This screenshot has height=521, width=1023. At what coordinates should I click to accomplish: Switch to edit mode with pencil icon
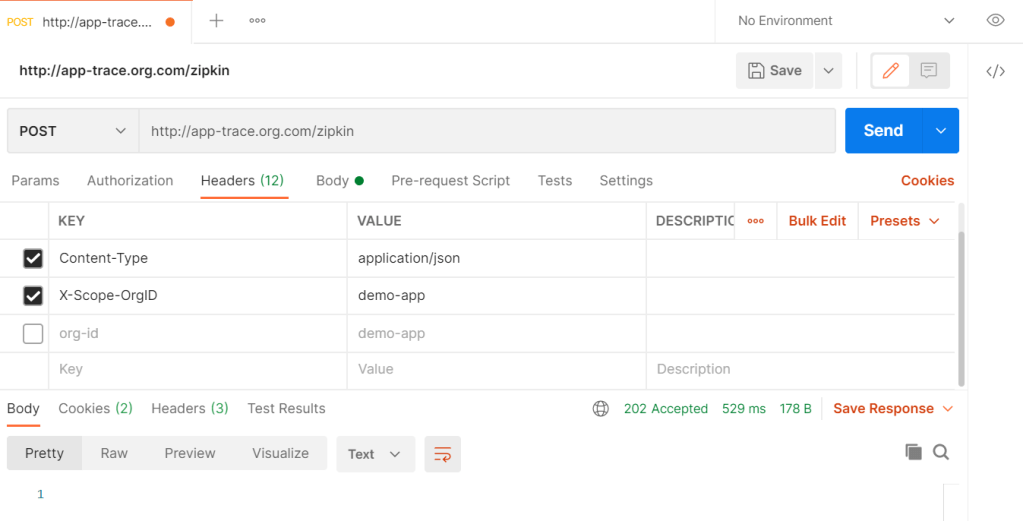click(890, 71)
